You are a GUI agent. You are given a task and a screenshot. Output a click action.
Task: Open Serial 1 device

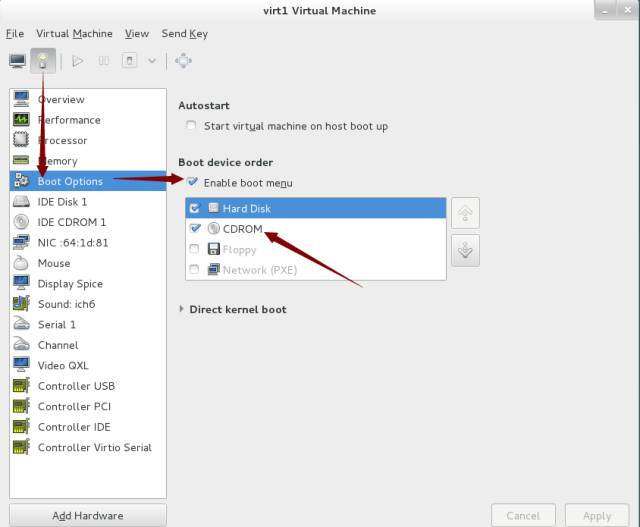click(x=88, y=324)
